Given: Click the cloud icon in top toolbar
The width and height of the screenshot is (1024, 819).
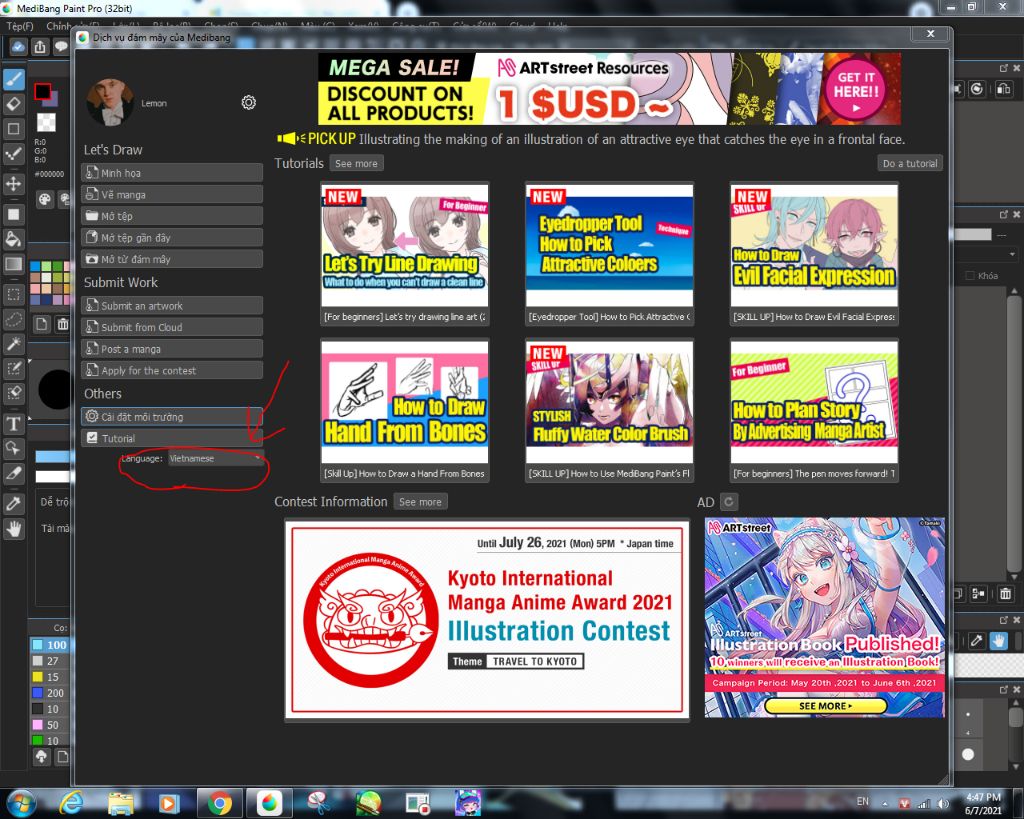Looking at the screenshot, I should coord(18,46).
